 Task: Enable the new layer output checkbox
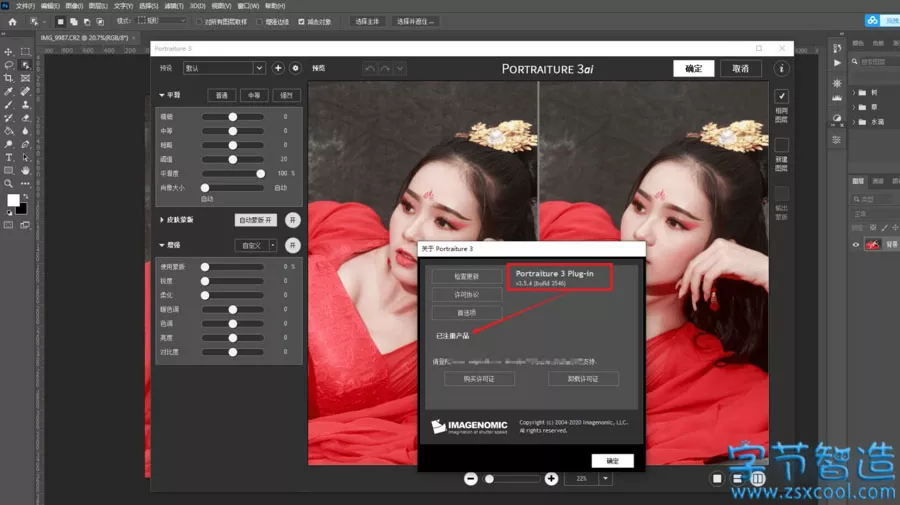click(x=781, y=145)
